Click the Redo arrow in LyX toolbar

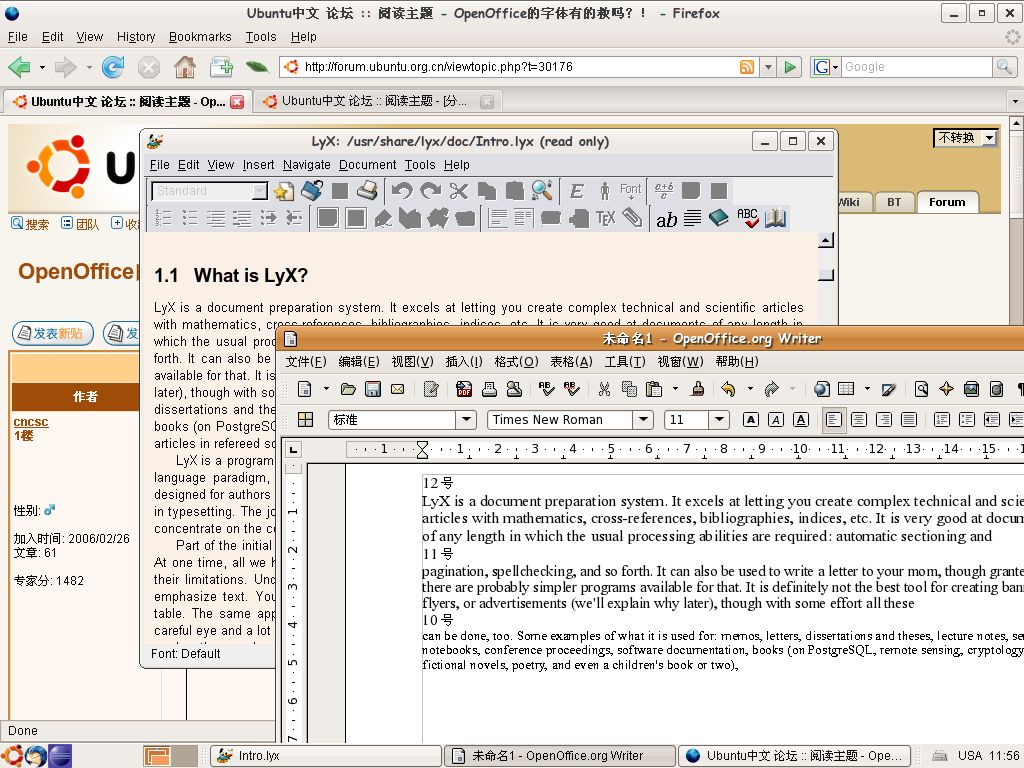[430, 191]
